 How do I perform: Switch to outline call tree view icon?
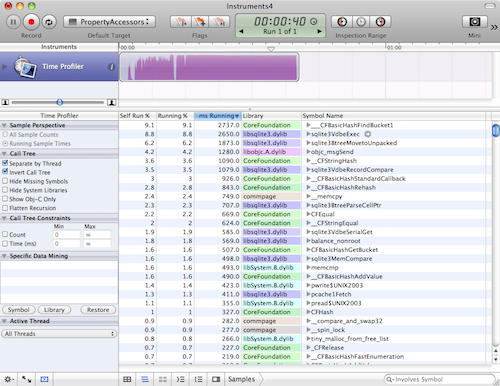click(145, 379)
